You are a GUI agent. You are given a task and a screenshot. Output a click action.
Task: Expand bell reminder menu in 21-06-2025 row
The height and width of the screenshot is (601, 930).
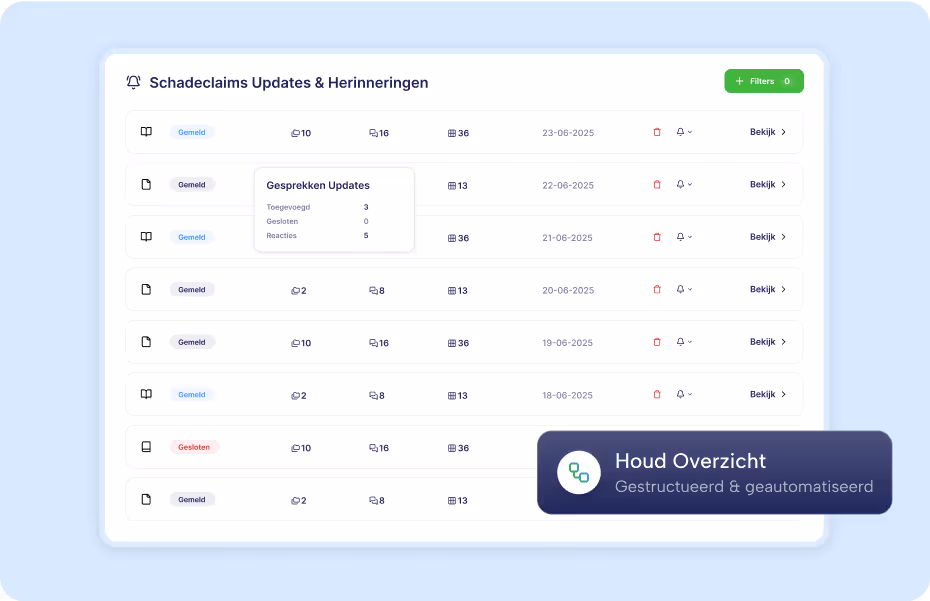684,237
